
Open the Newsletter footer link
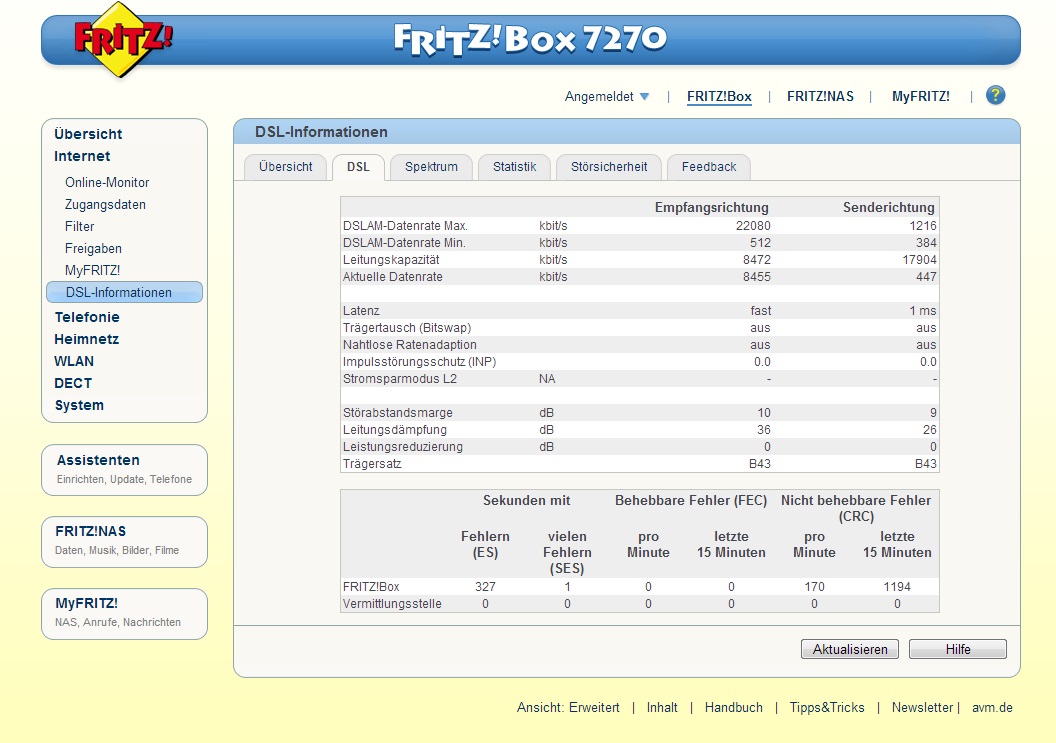pos(922,708)
